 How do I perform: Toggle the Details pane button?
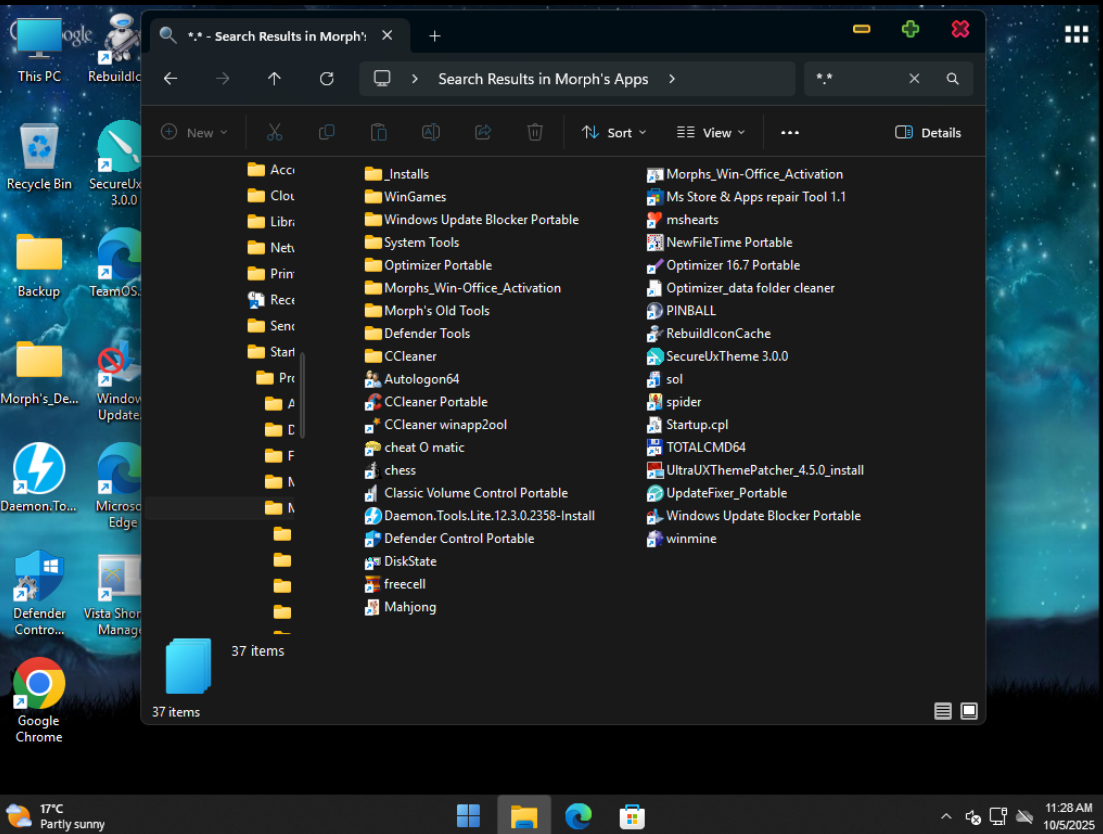point(928,132)
